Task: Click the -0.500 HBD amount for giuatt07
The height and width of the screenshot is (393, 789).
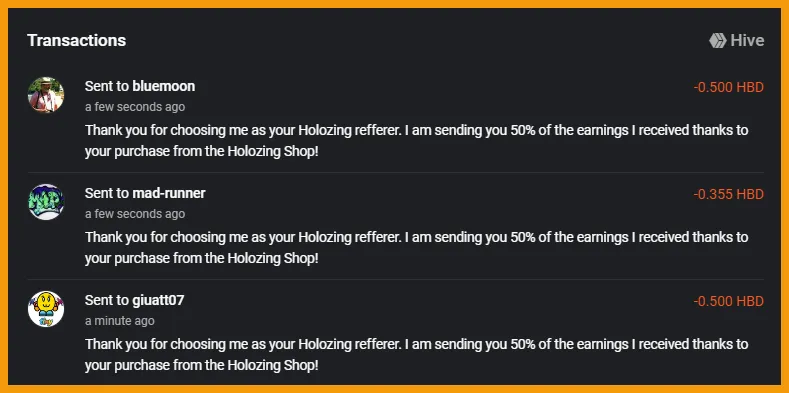Action: pos(729,301)
